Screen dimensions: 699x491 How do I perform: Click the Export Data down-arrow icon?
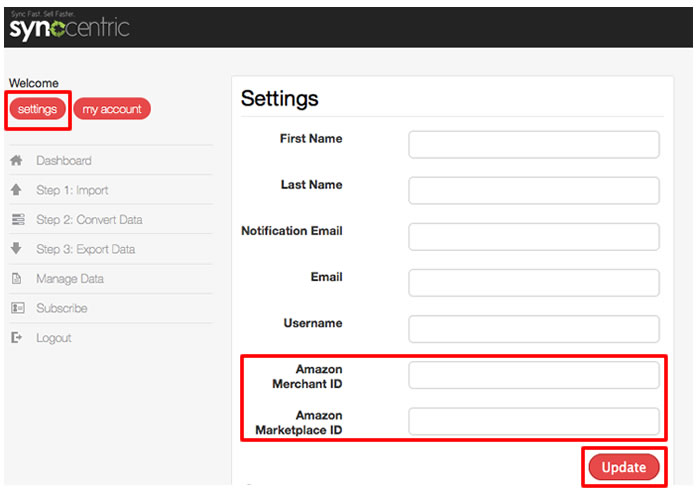point(16,248)
